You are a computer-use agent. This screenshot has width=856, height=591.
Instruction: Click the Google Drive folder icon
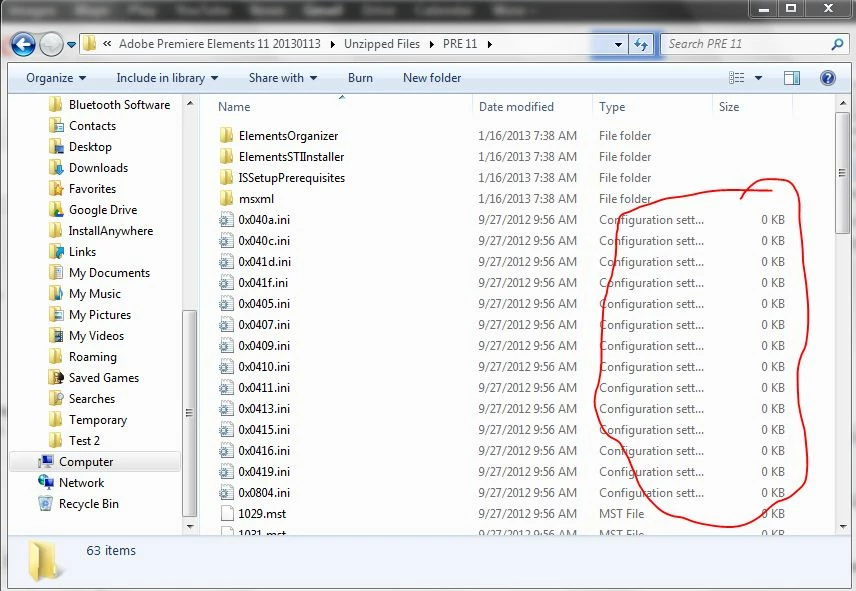[x=56, y=210]
